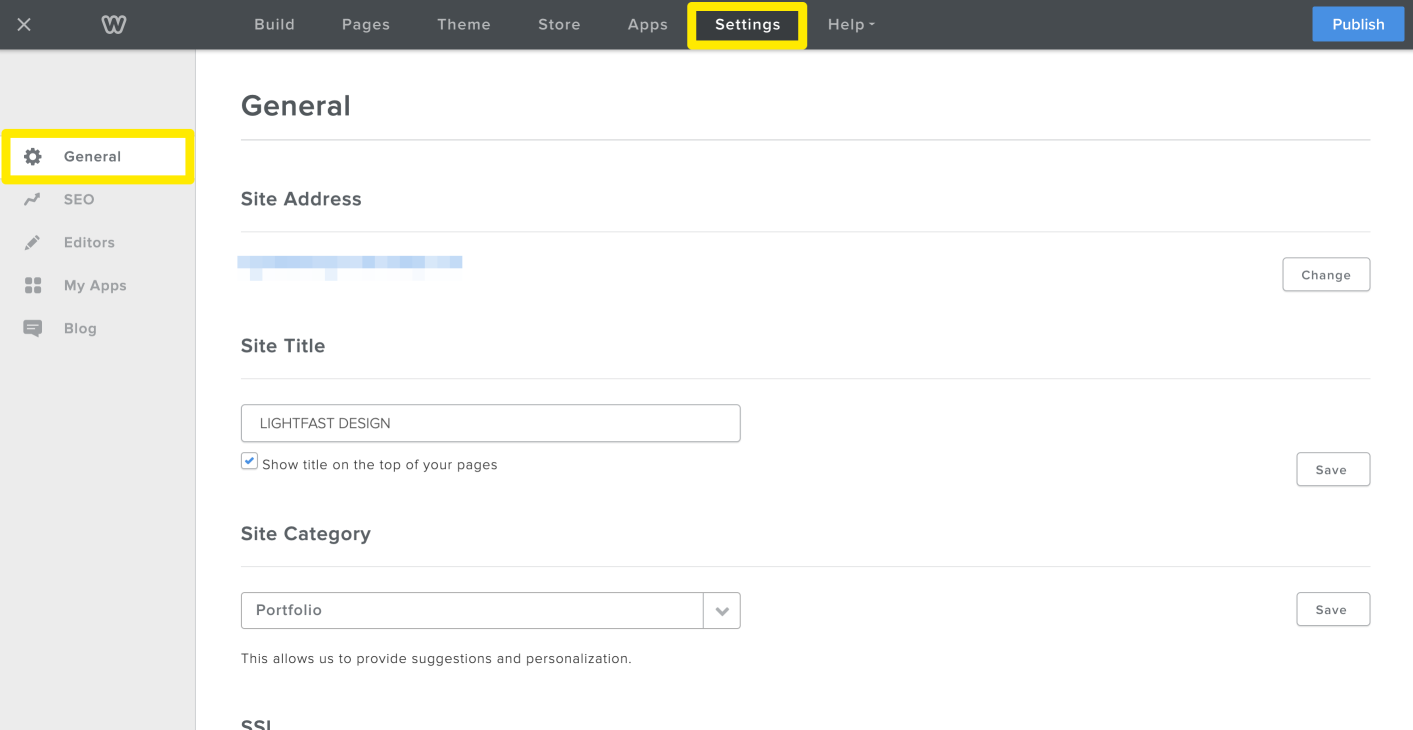1413x730 pixels.
Task: Select the Apps tab
Action: point(648,24)
